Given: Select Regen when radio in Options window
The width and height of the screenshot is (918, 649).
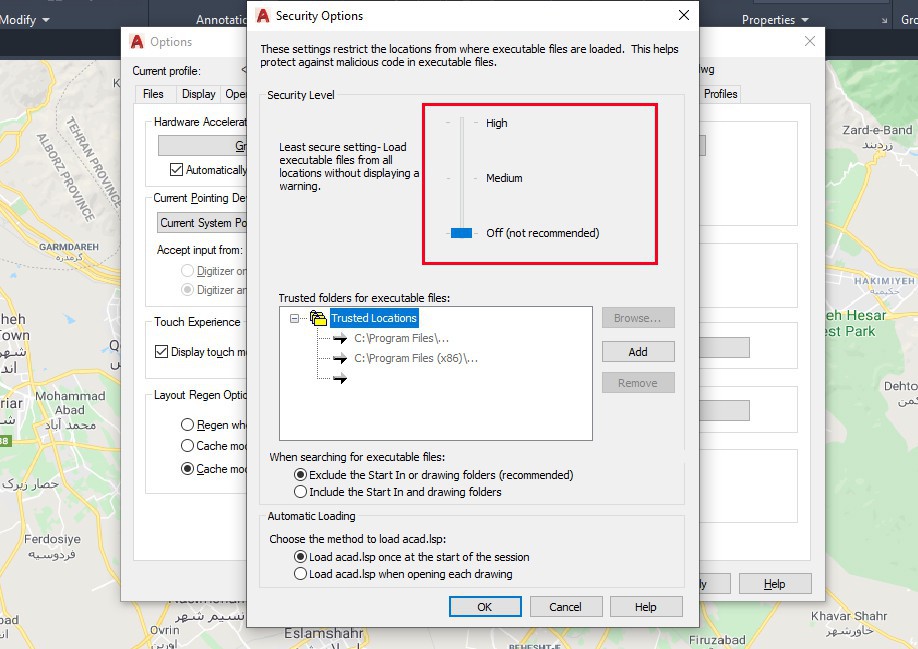Looking at the screenshot, I should 187,425.
